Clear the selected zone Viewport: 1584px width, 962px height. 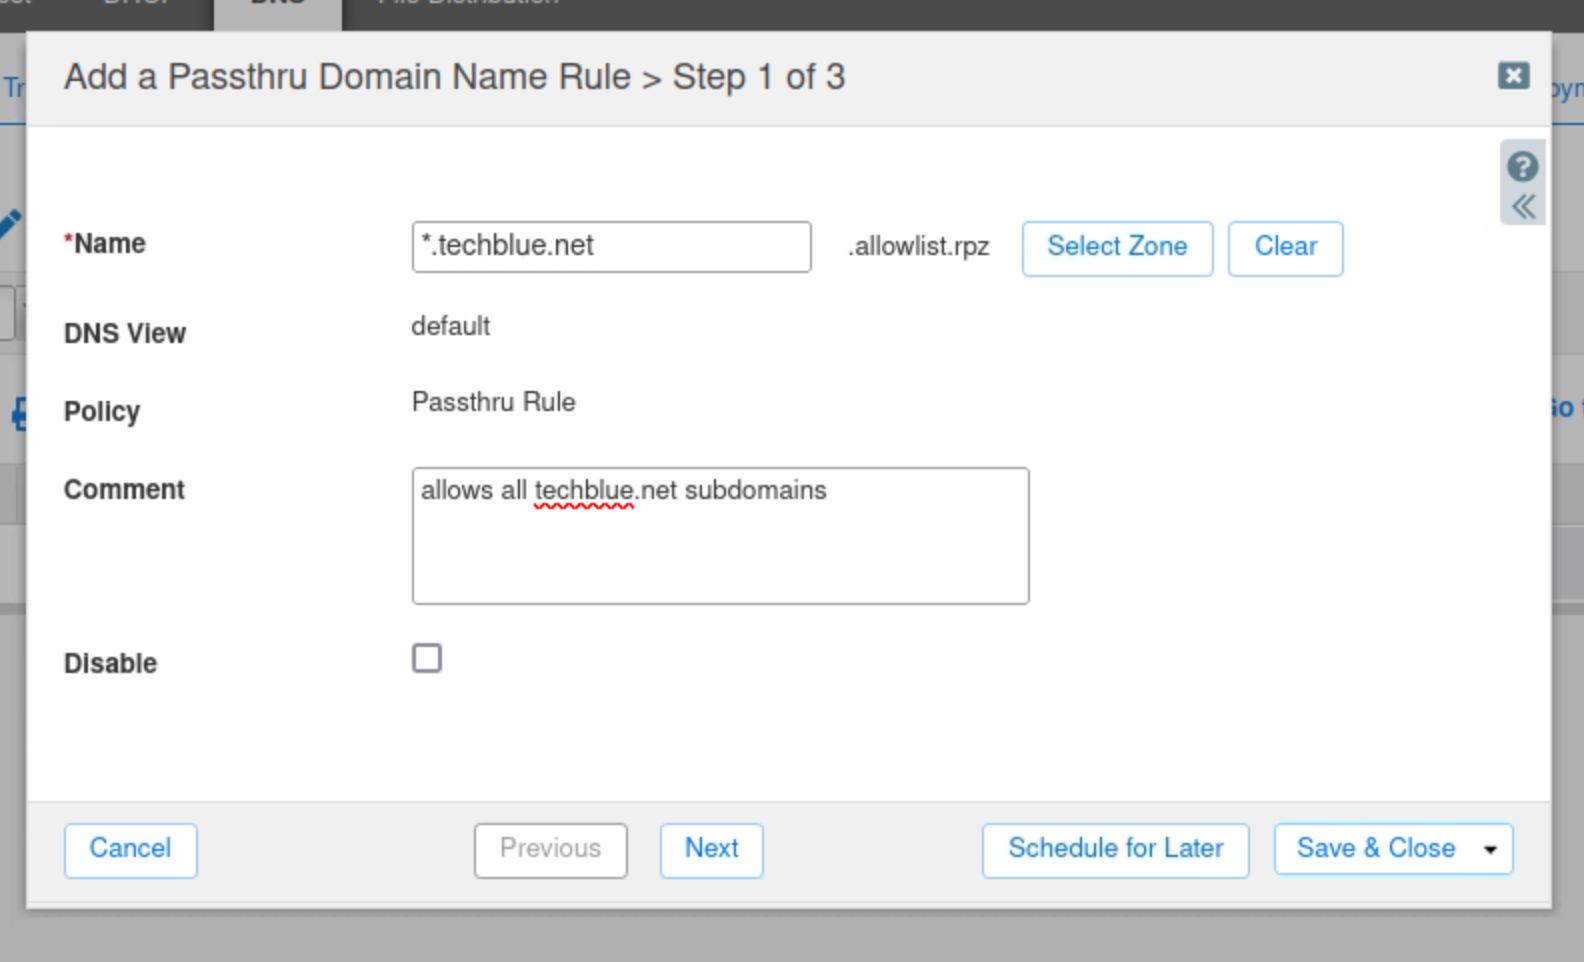coord(1284,248)
